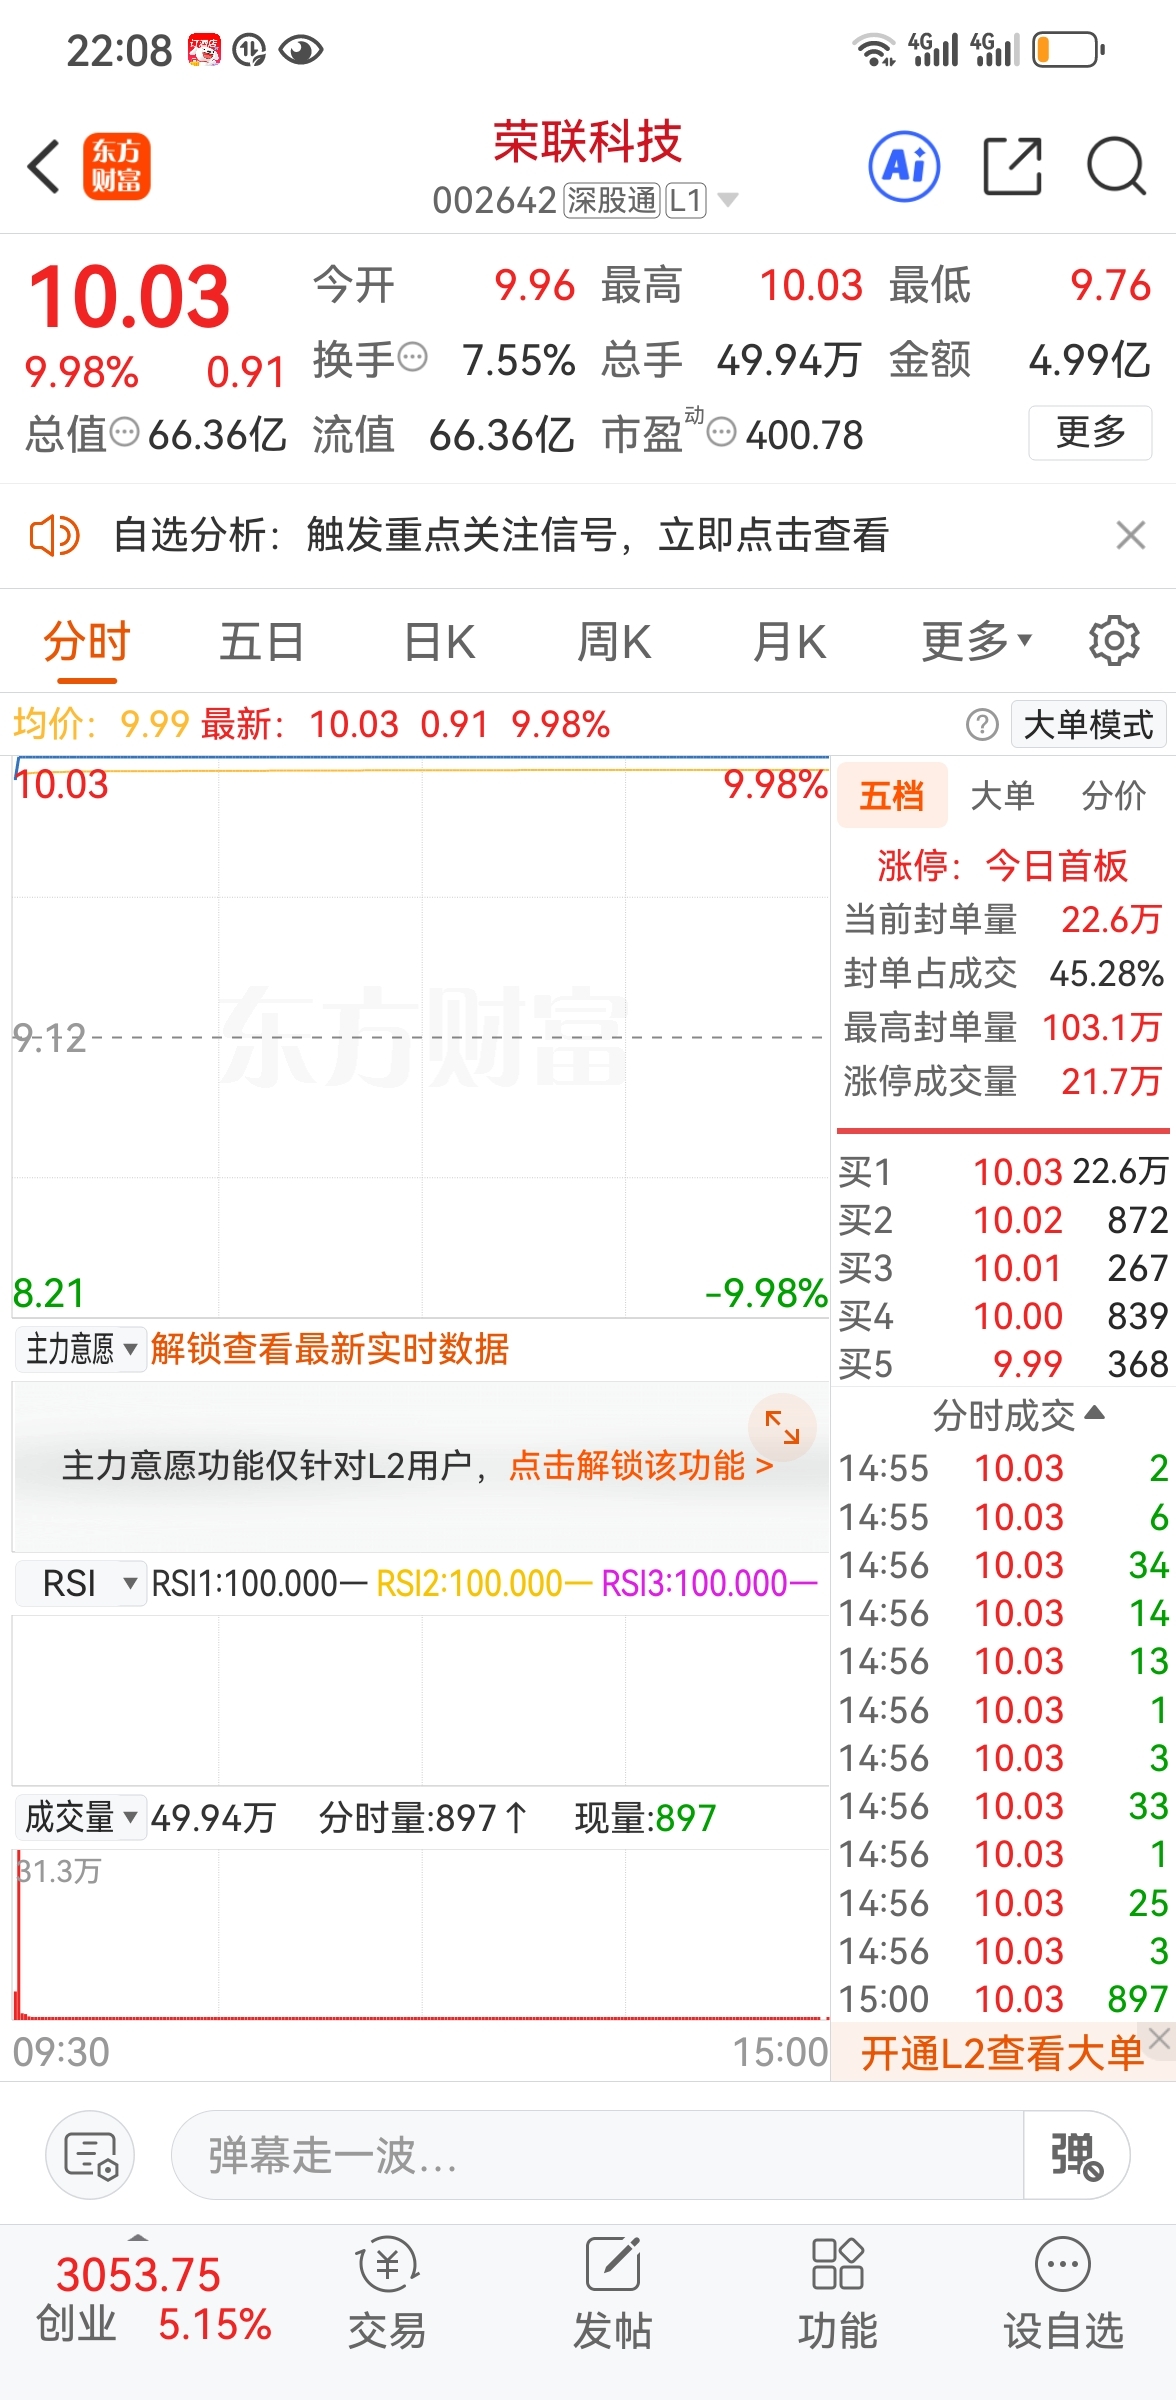Open the Ai assistant icon
The width and height of the screenshot is (1176, 2400).
tap(904, 166)
